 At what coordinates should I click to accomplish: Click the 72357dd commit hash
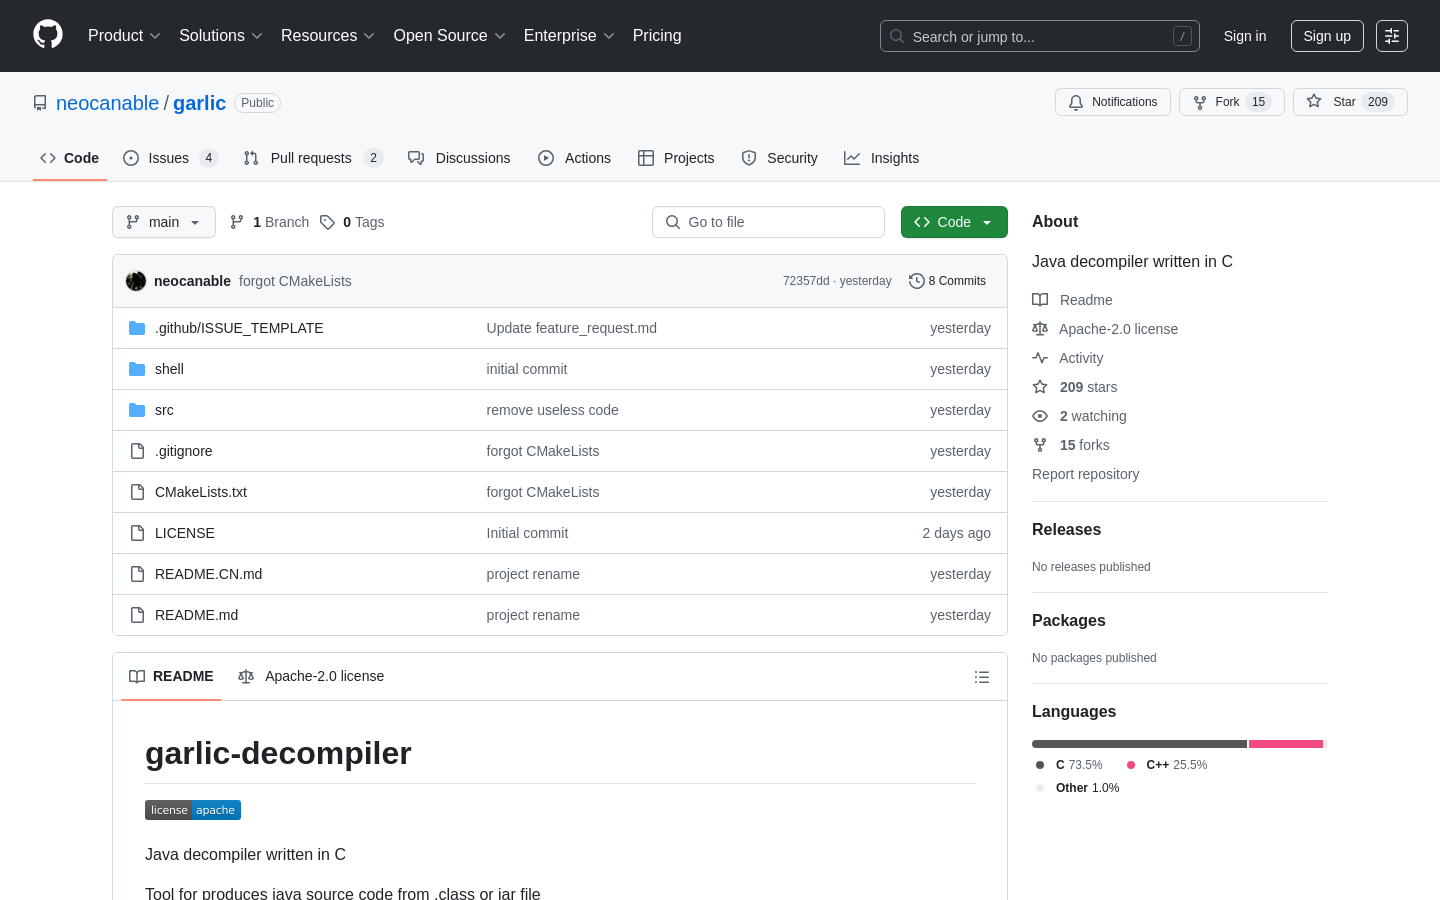(x=806, y=281)
